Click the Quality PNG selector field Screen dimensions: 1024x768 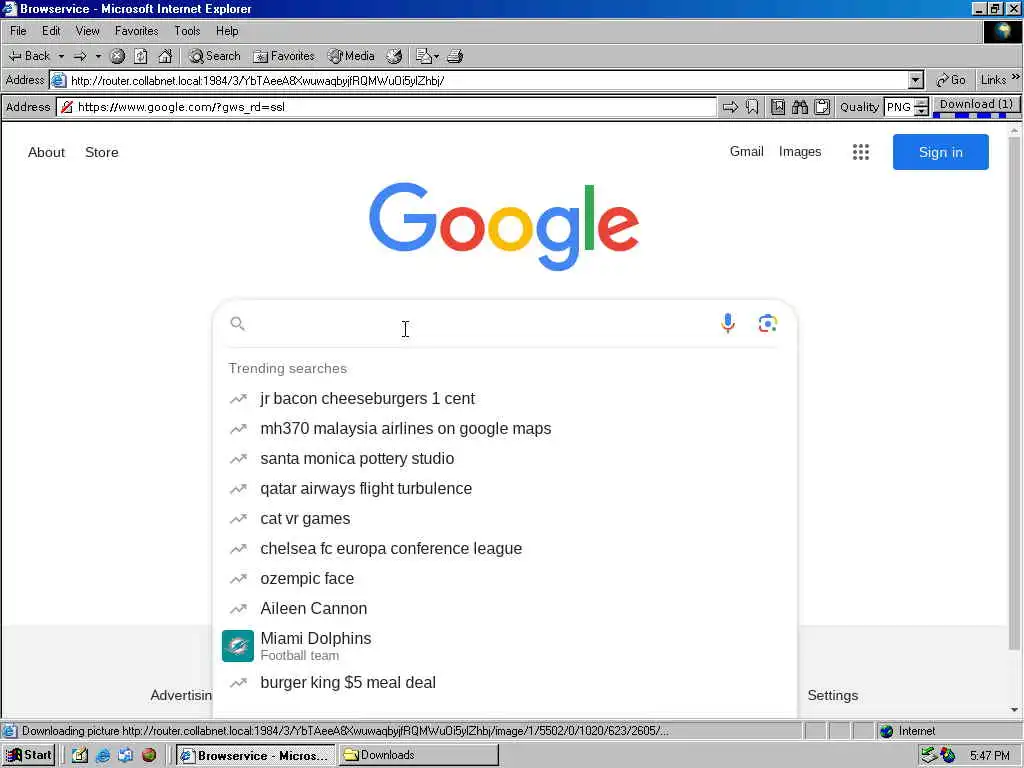(899, 107)
